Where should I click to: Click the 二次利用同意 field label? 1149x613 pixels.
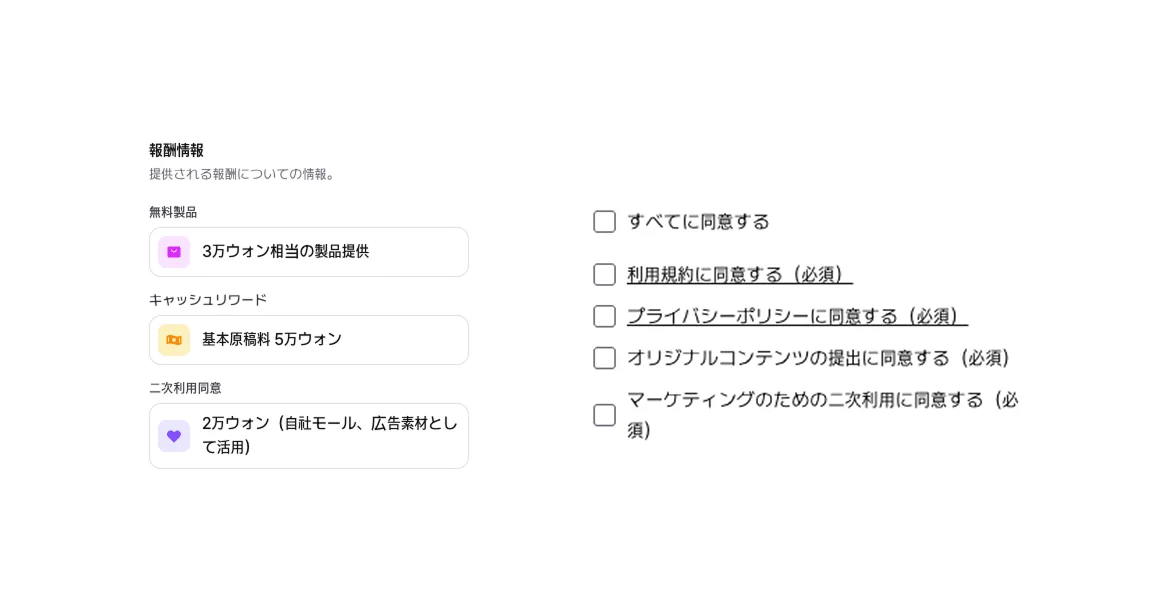(185, 388)
